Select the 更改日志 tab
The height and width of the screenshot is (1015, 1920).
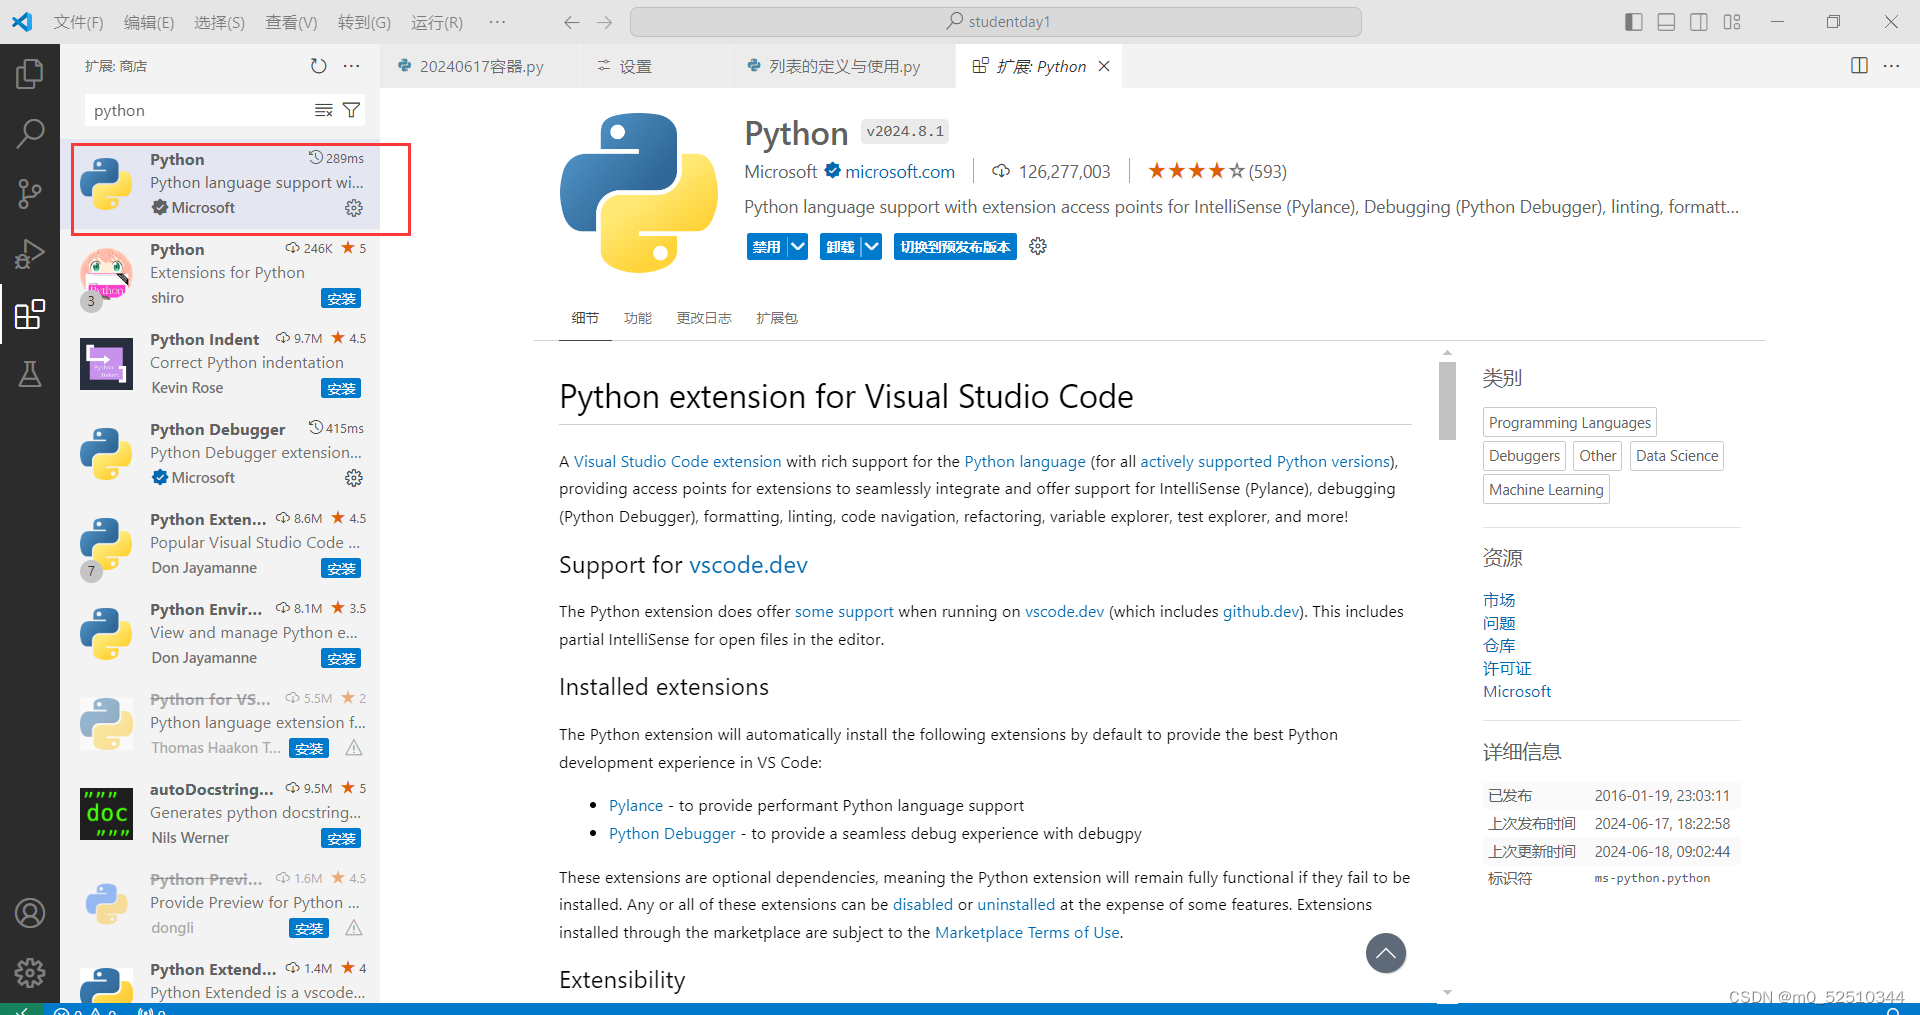tap(704, 318)
